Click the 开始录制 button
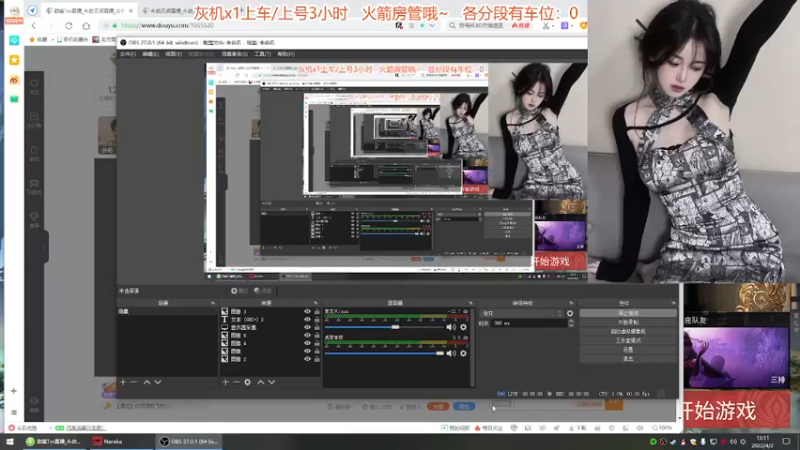 (628, 322)
